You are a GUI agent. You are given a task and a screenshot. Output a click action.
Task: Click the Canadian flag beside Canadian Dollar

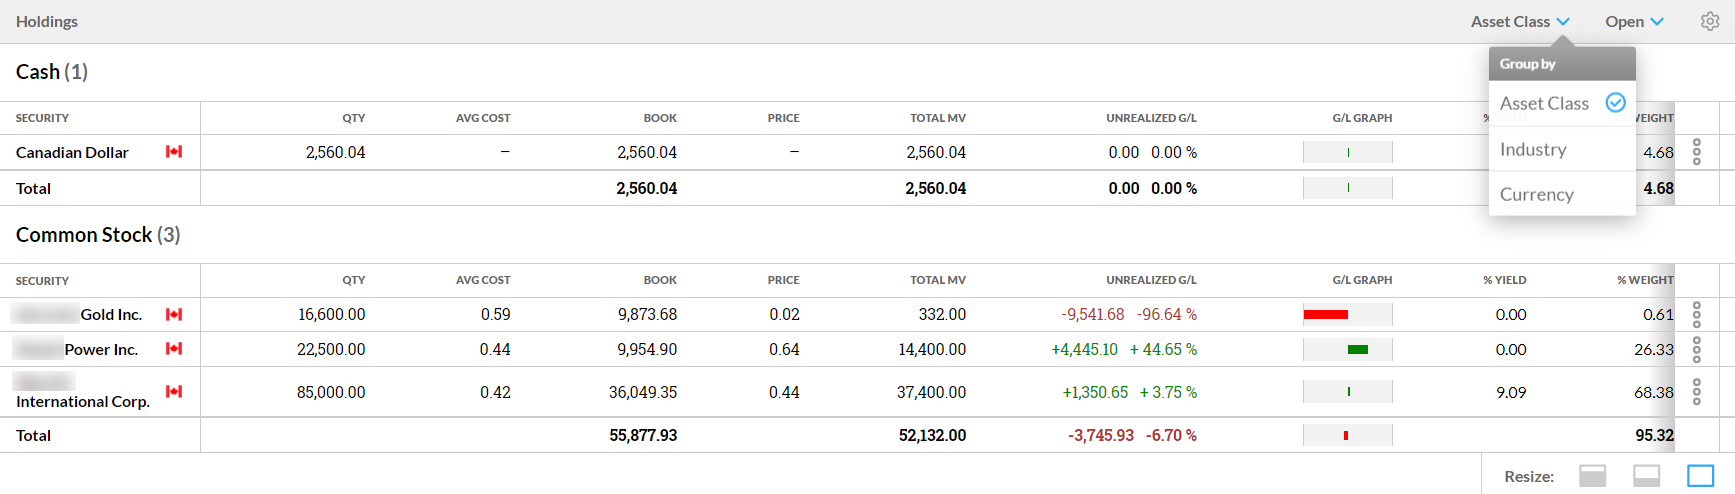(x=174, y=152)
